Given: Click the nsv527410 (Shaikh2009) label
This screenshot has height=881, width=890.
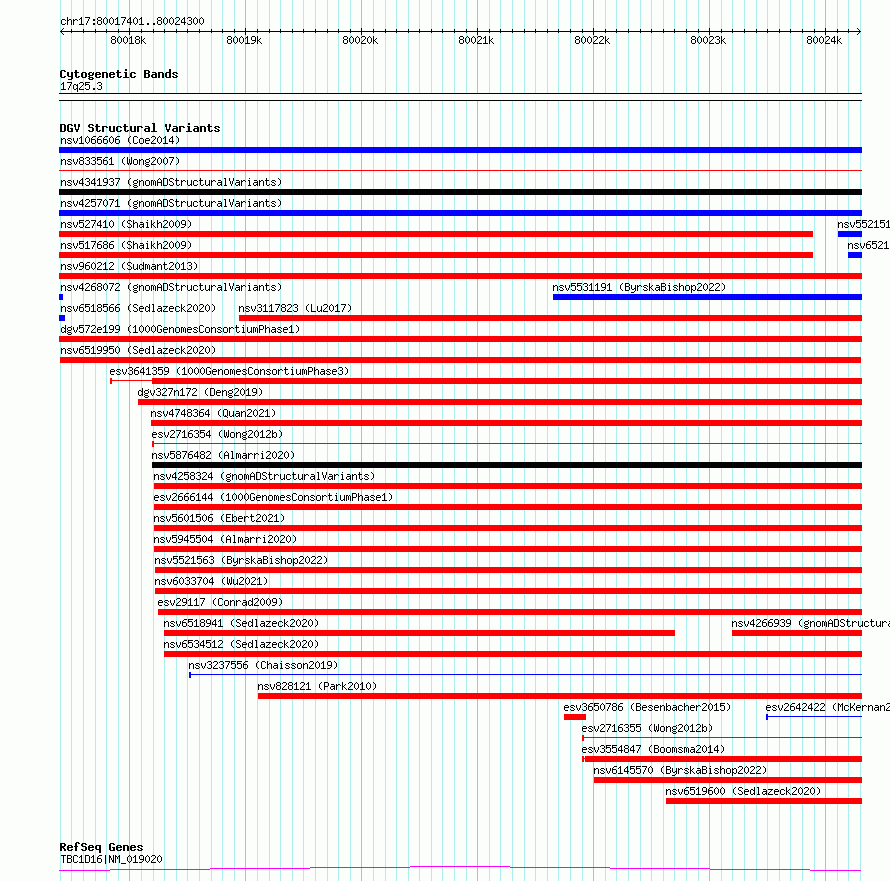Looking at the screenshot, I should point(126,224).
